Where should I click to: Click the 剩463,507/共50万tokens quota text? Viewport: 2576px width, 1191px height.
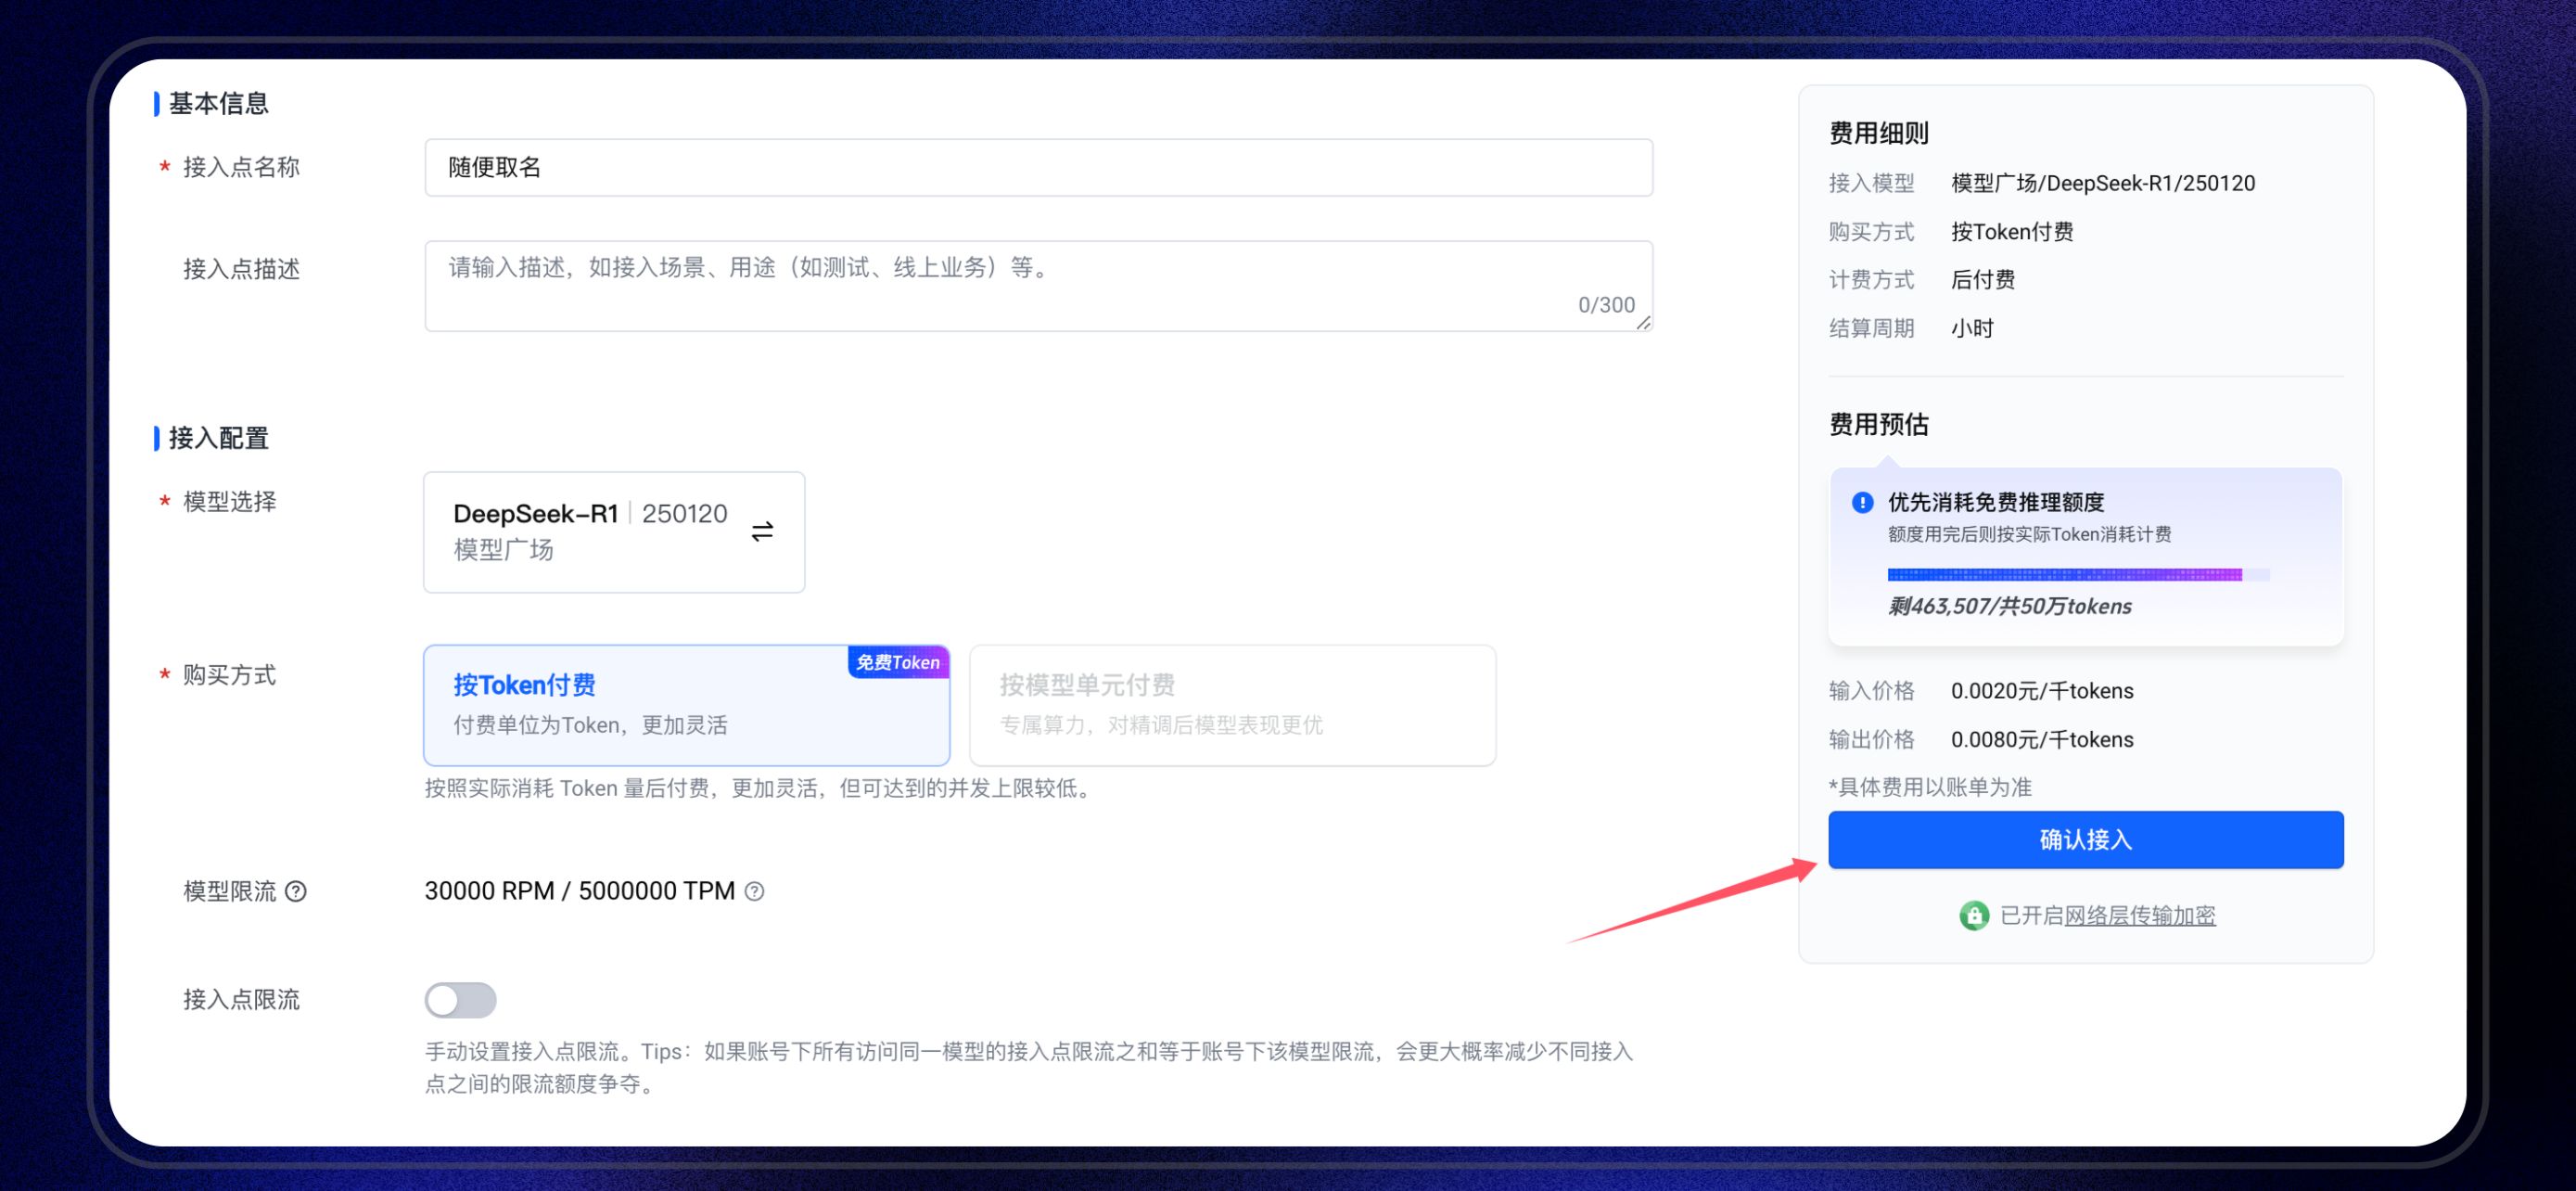[2009, 606]
